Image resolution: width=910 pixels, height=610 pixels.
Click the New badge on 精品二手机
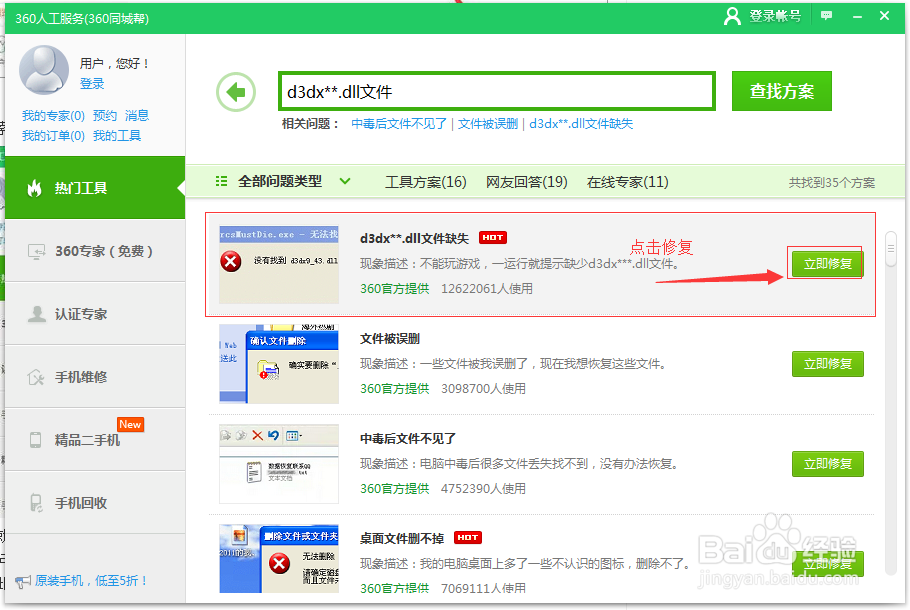click(130, 424)
